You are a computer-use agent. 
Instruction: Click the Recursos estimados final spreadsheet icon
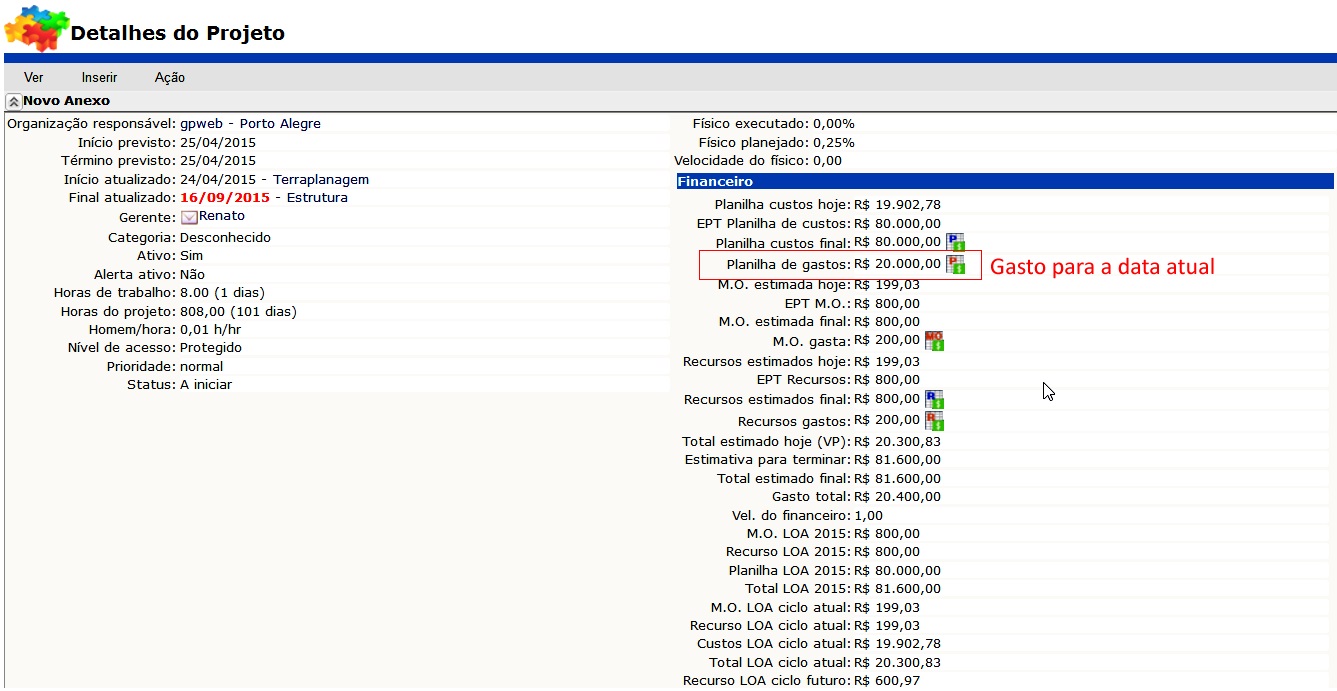934,400
